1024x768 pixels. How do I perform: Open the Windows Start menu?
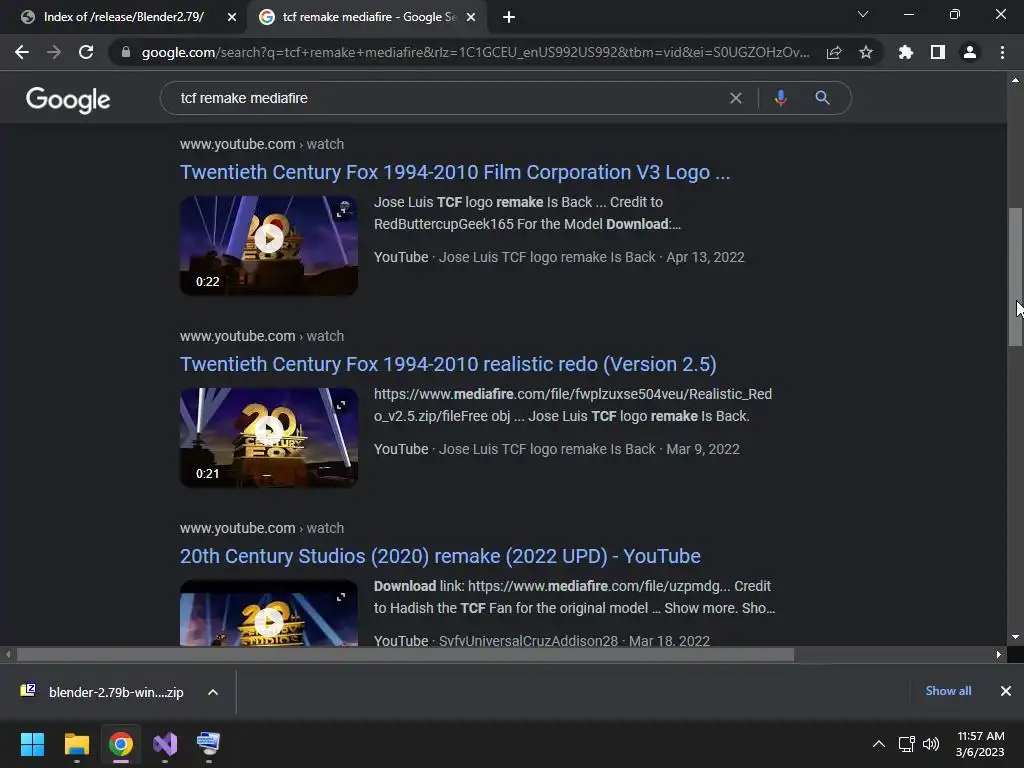[x=32, y=744]
